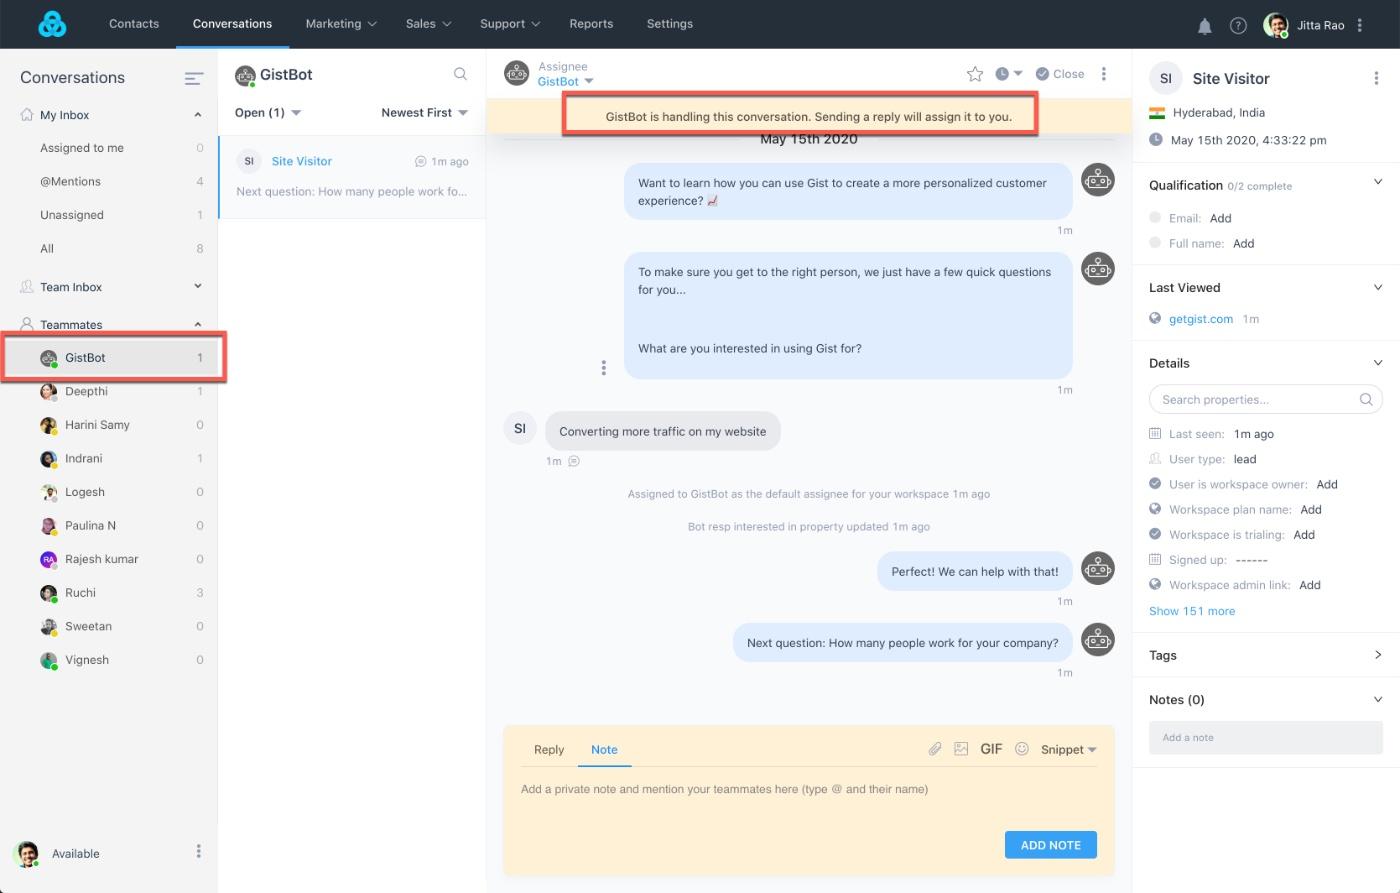Insert an image in the note
Screen dimensions: 1400x893
(961, 749)
